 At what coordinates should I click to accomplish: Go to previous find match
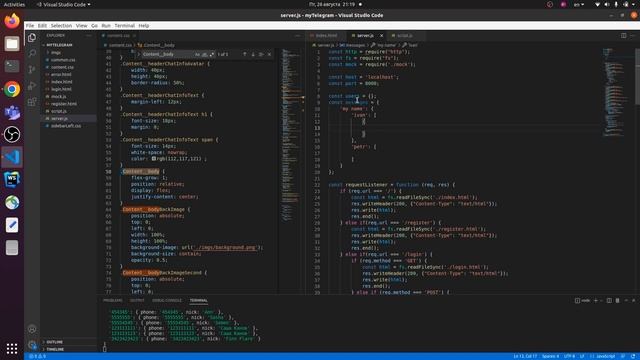click(244, 54)
